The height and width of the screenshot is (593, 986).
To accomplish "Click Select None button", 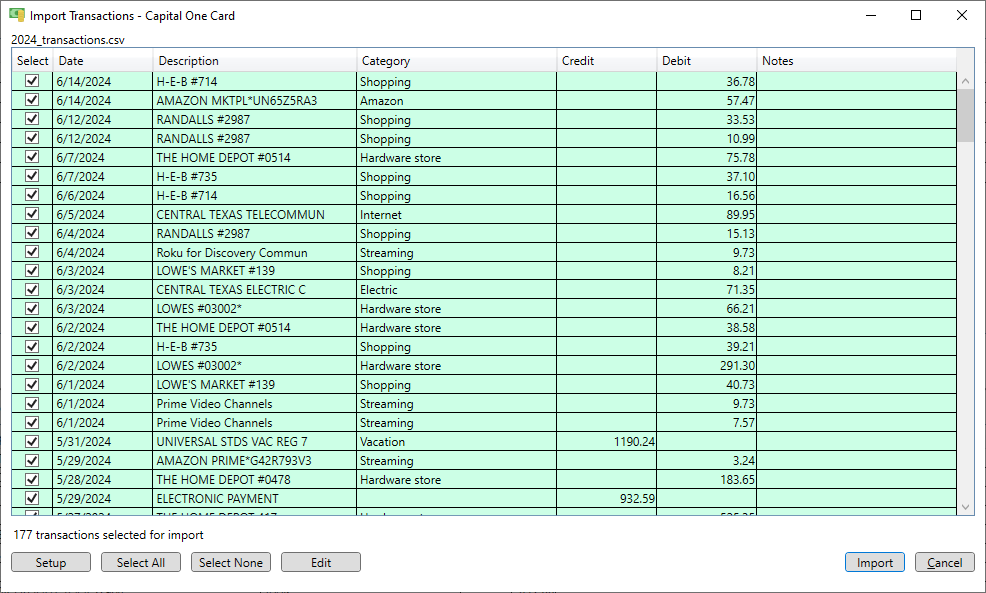I will (231, 562).
